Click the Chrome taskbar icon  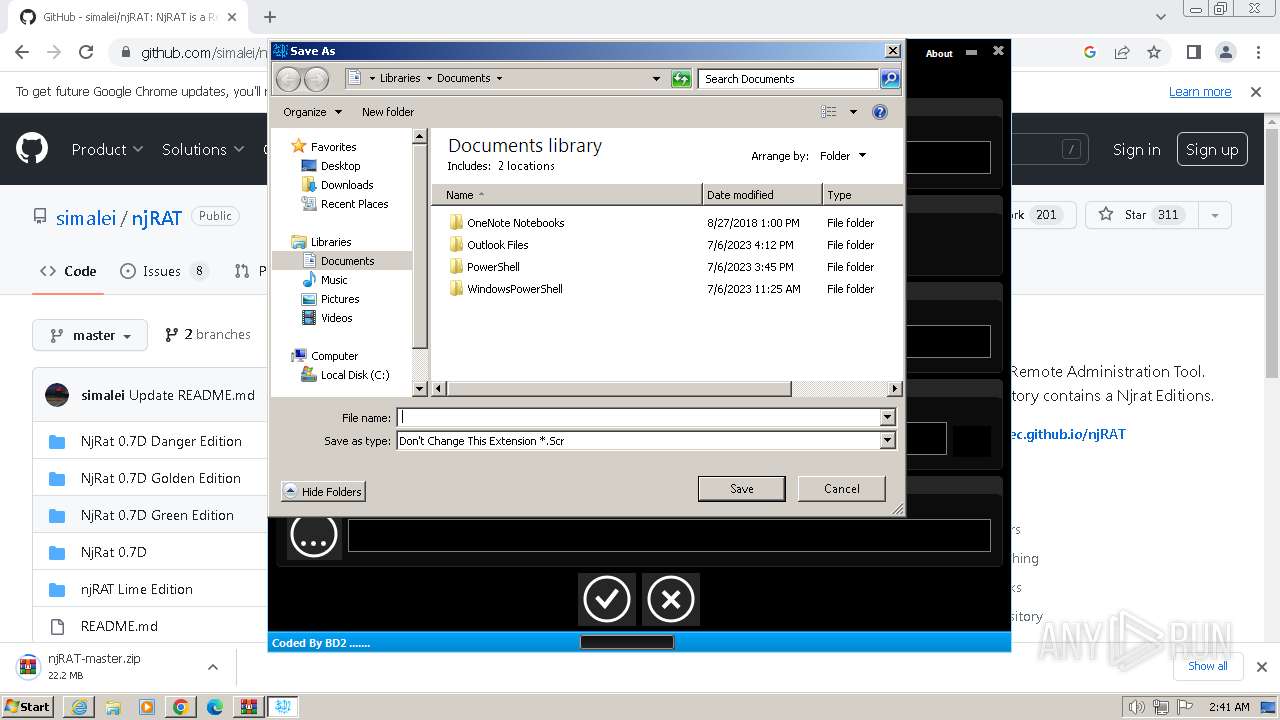(x=181, y=707)
